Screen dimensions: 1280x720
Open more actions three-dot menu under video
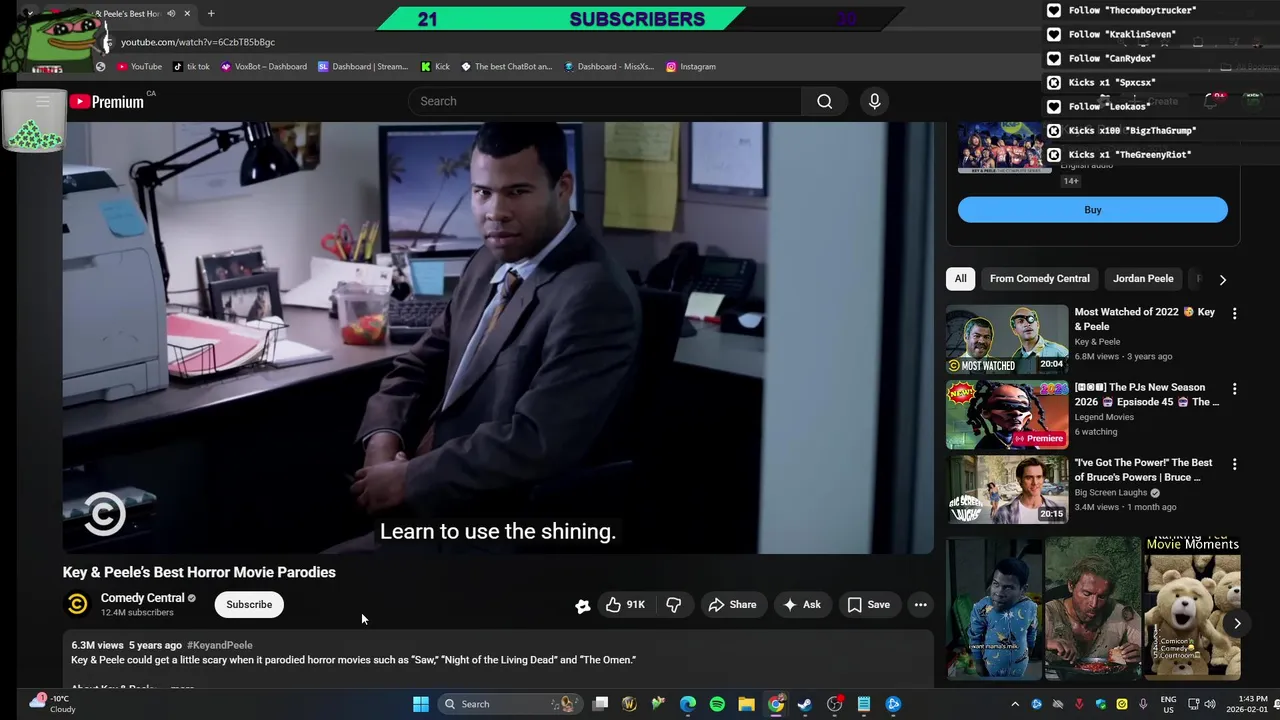point(920,604)
